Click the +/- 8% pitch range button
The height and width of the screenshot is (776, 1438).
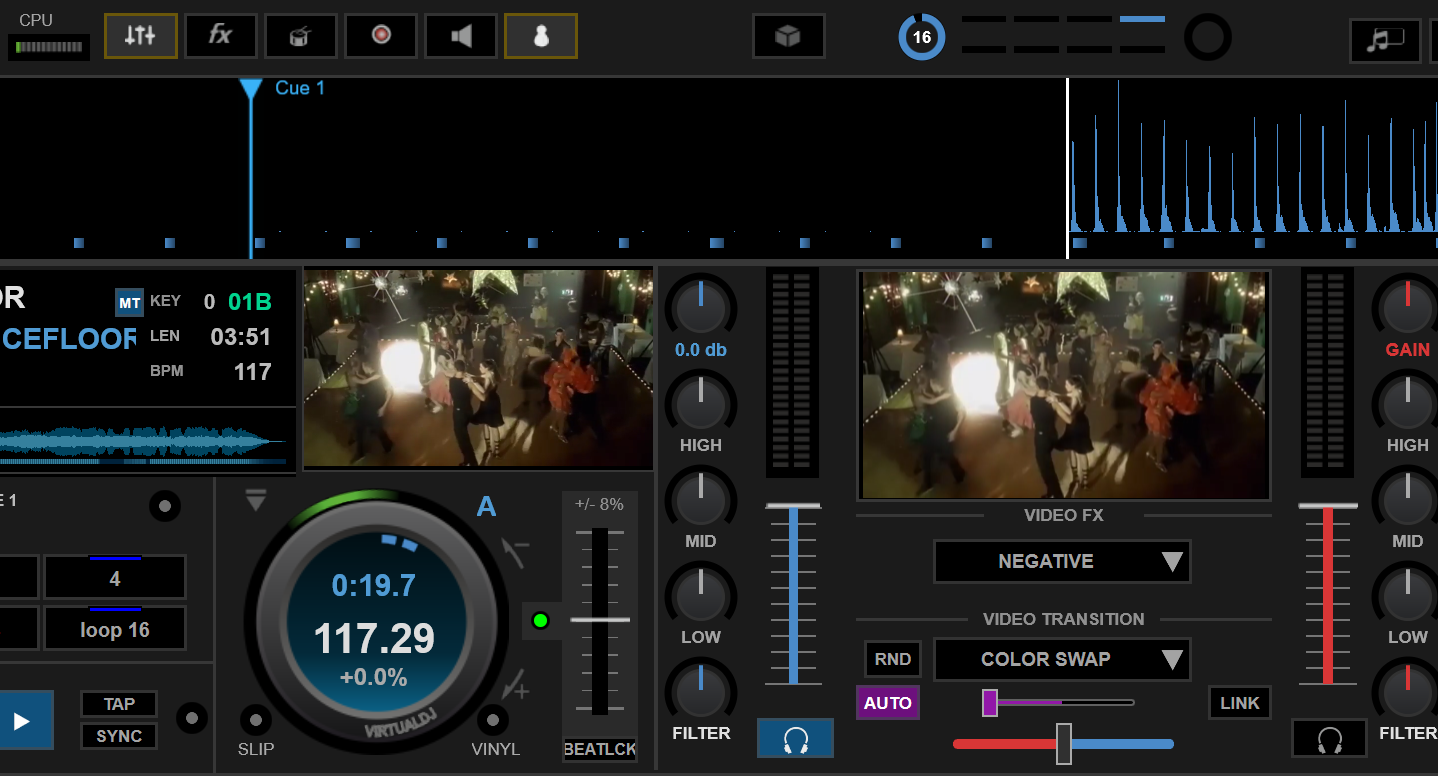pos(600,504)
